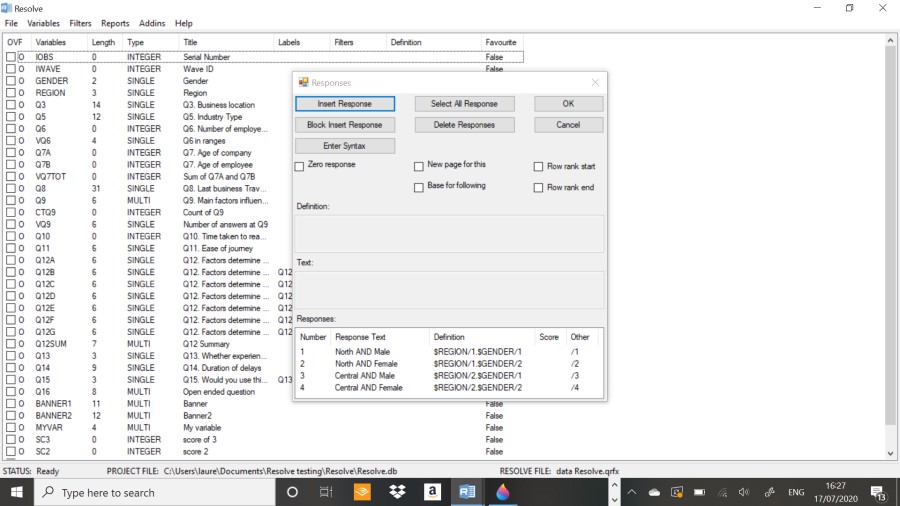Click the ENG language indicator

click(796, 492)
